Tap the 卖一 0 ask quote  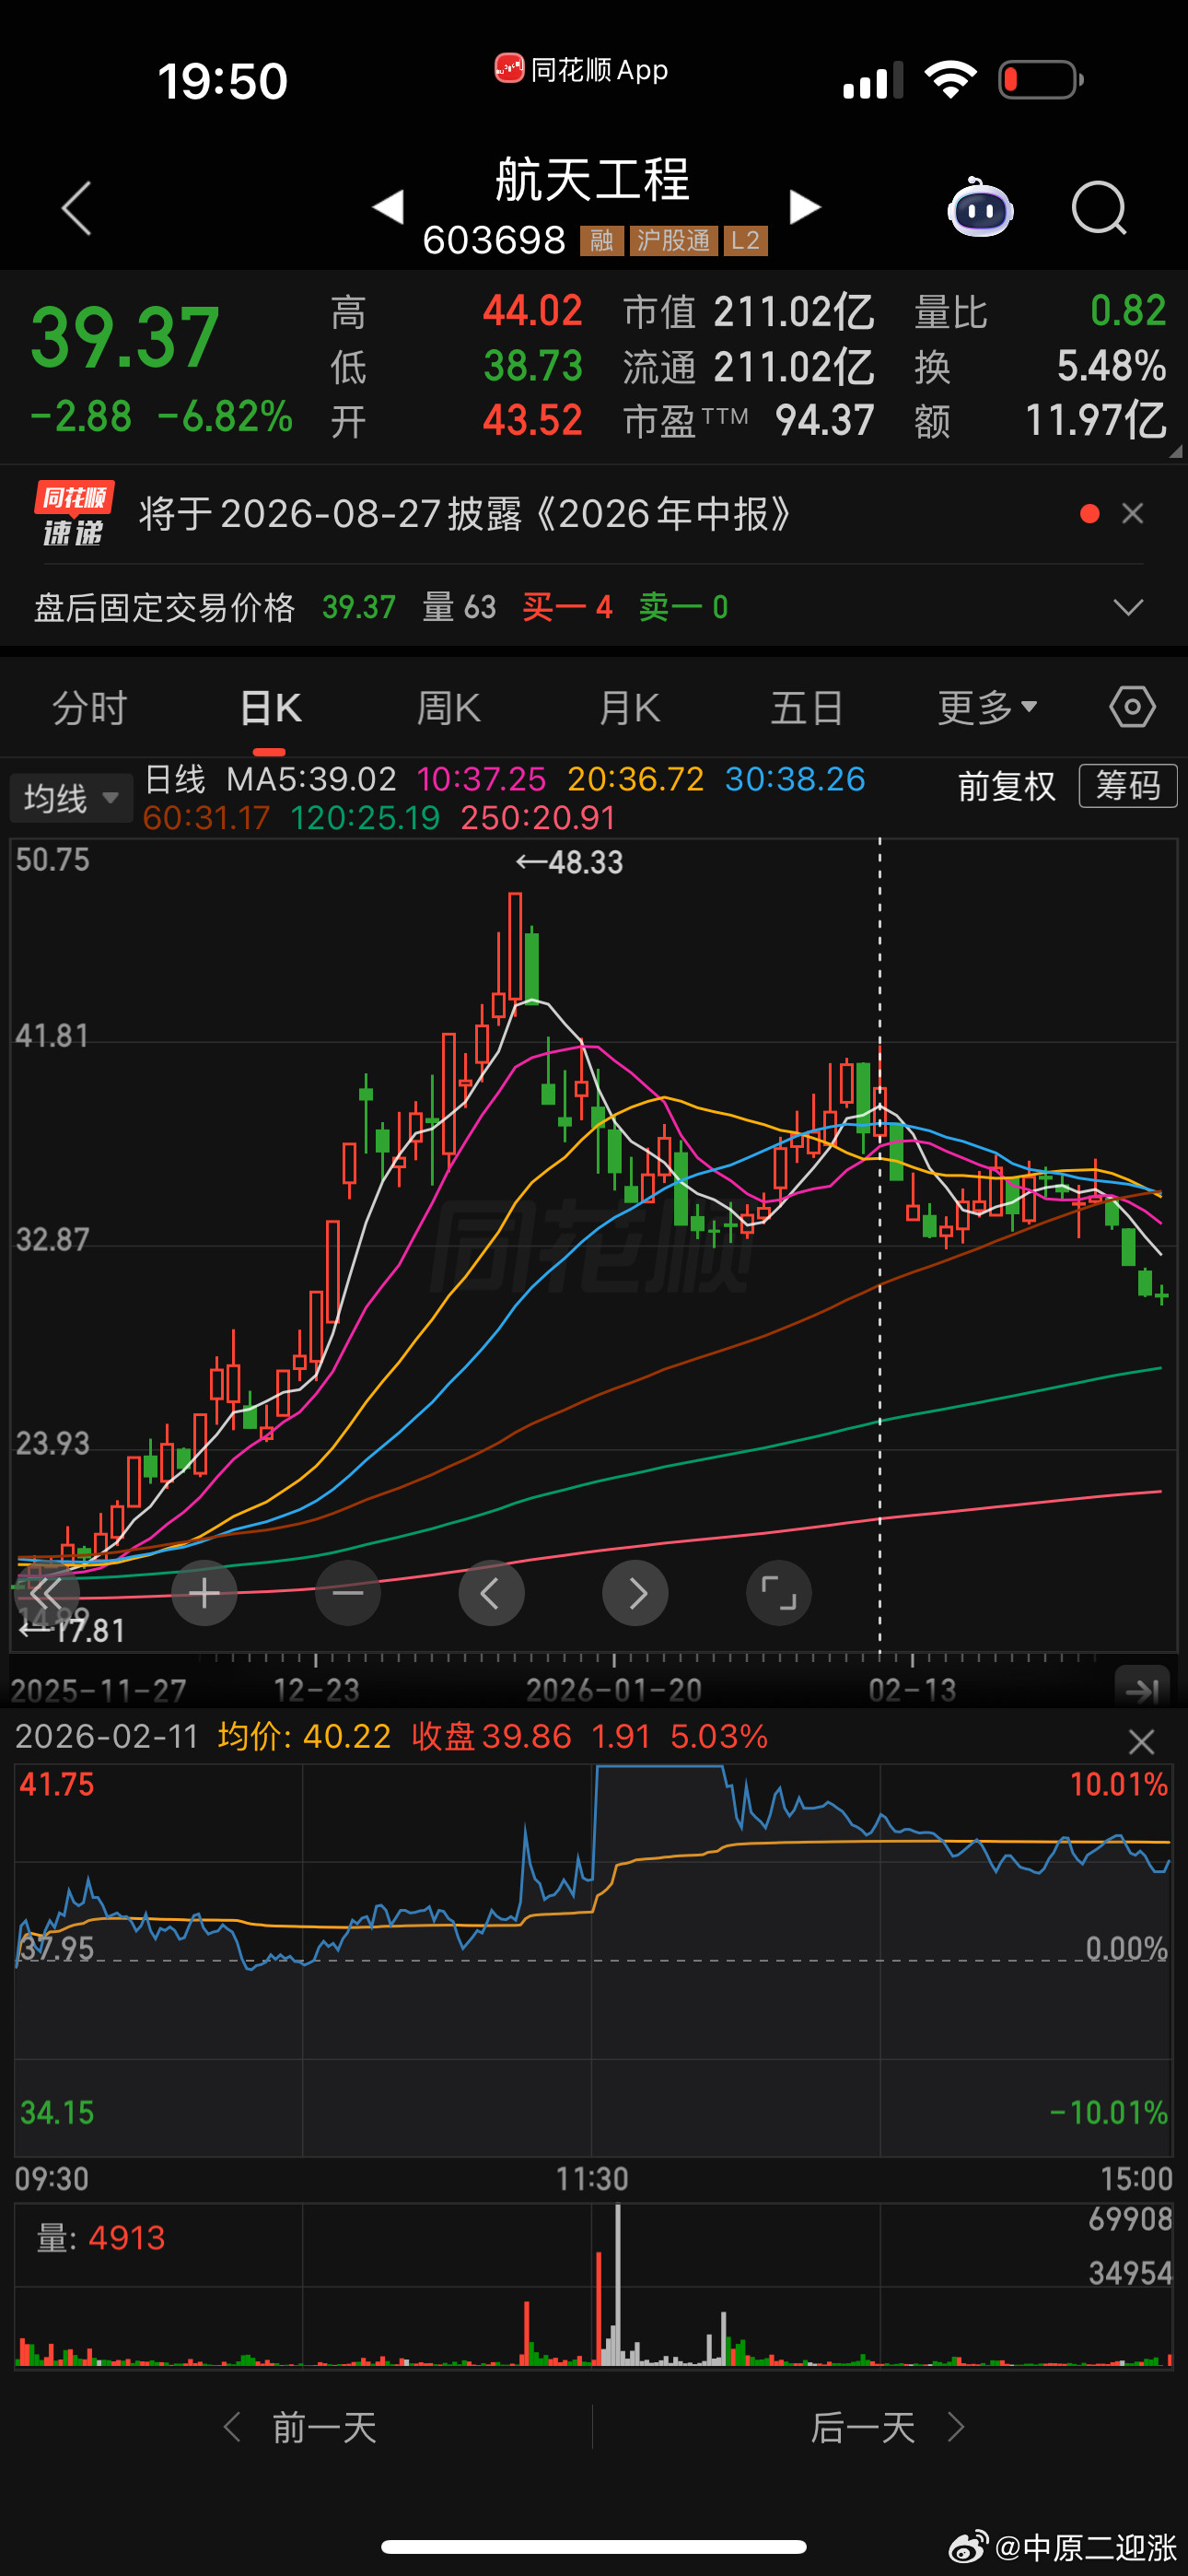684,607
